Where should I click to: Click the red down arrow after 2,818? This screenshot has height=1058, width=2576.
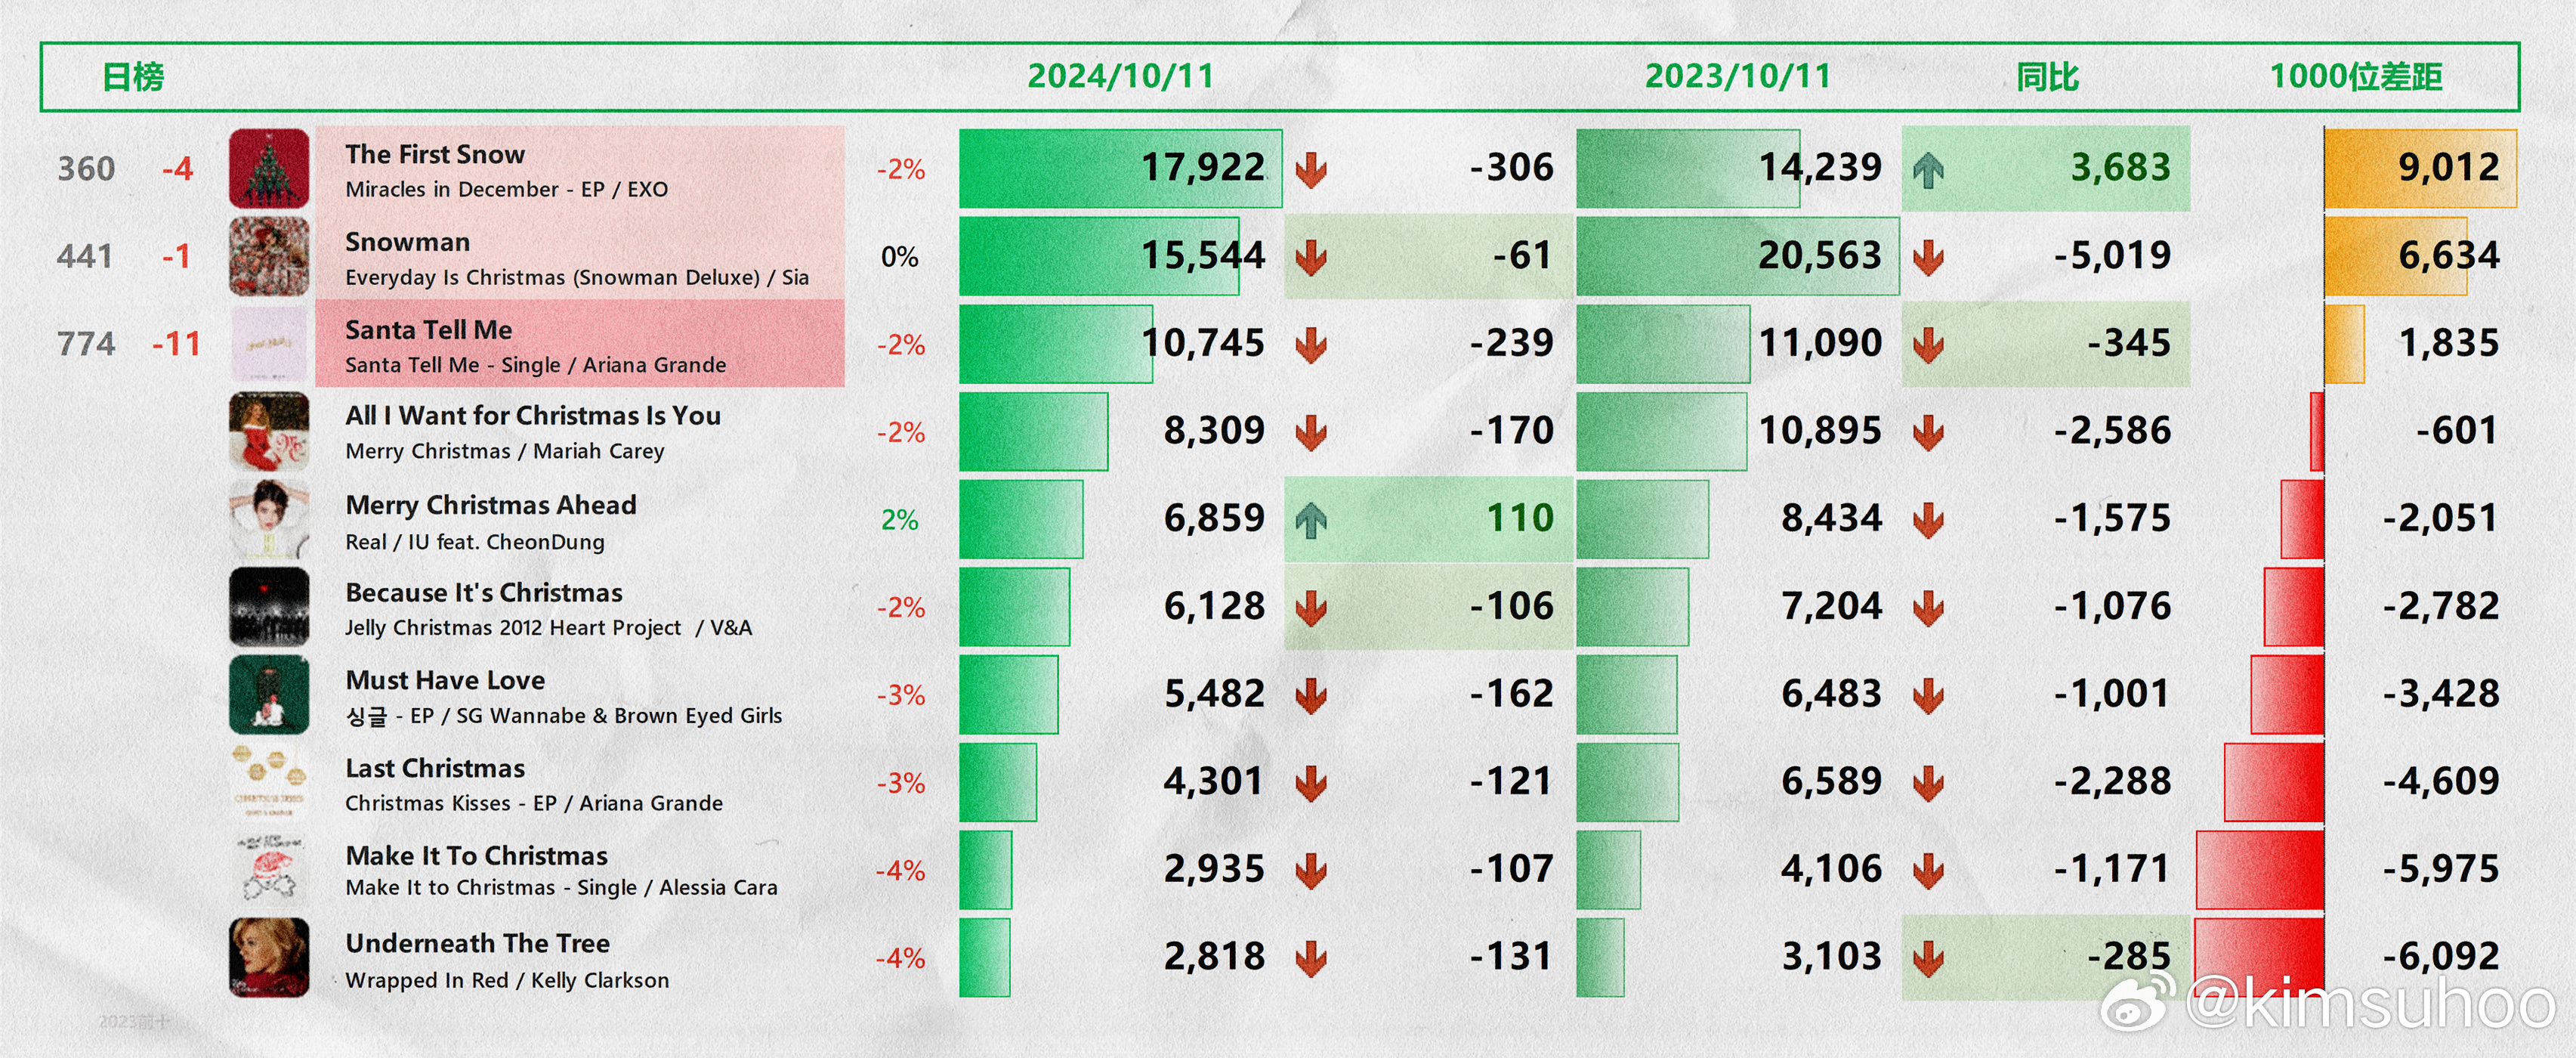tap(1310, 959)
